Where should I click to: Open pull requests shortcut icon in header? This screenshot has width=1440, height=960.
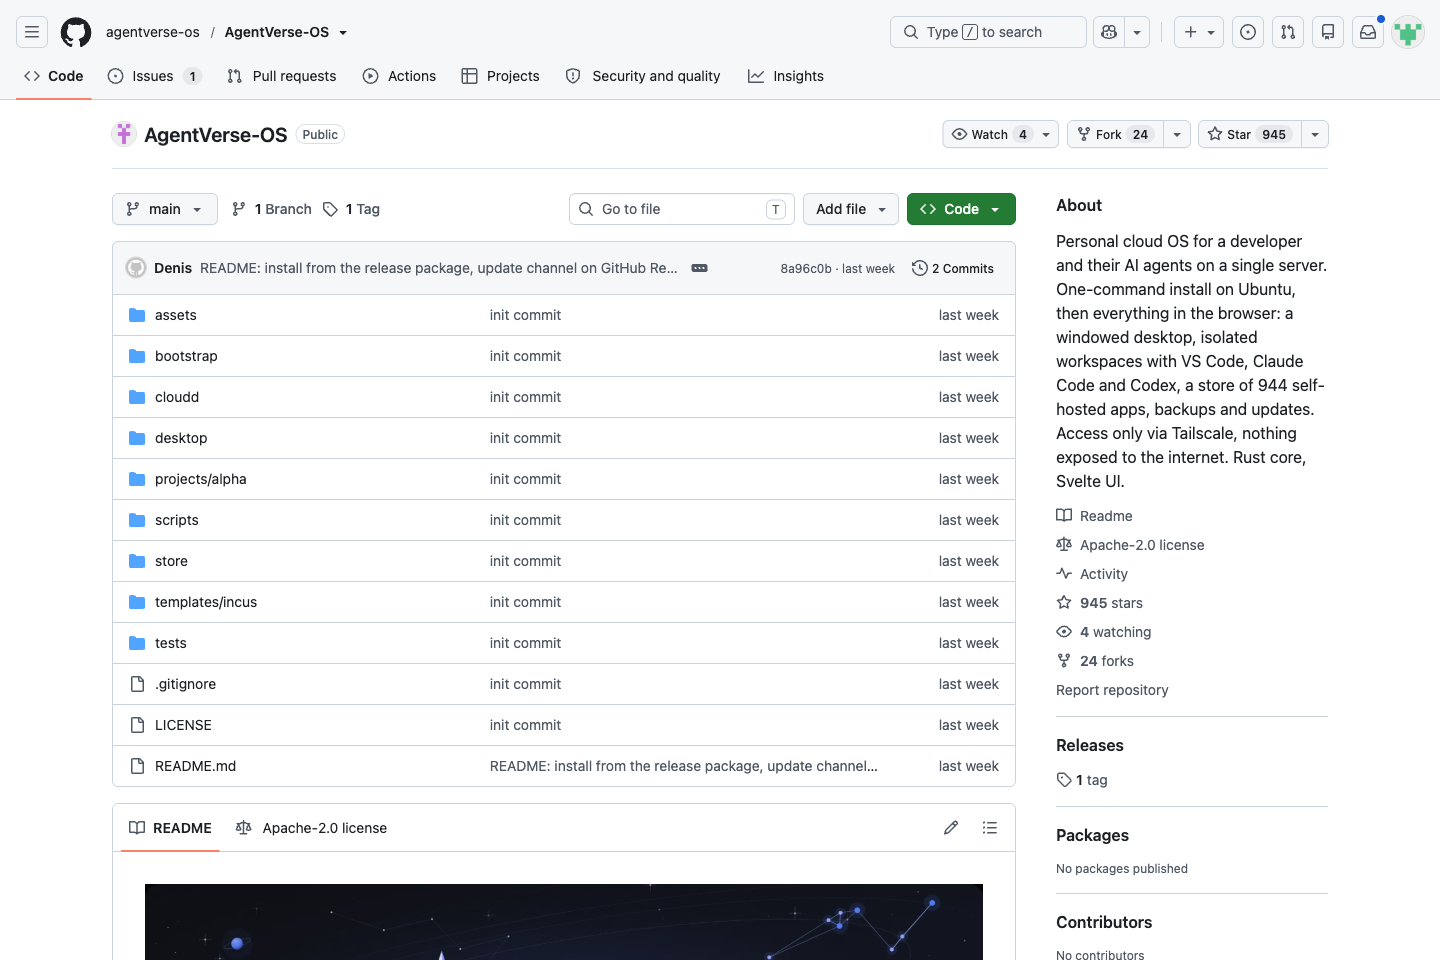[1288, 32]
